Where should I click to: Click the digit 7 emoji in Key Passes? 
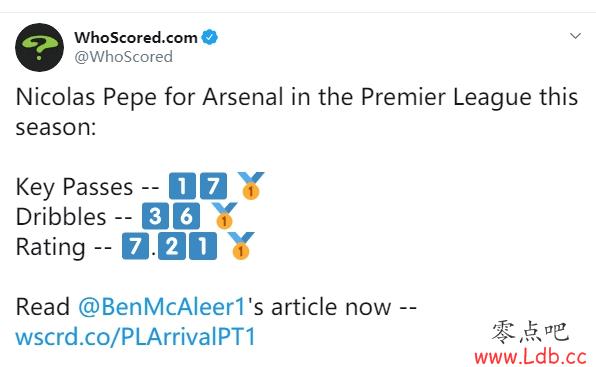point(214,186)
